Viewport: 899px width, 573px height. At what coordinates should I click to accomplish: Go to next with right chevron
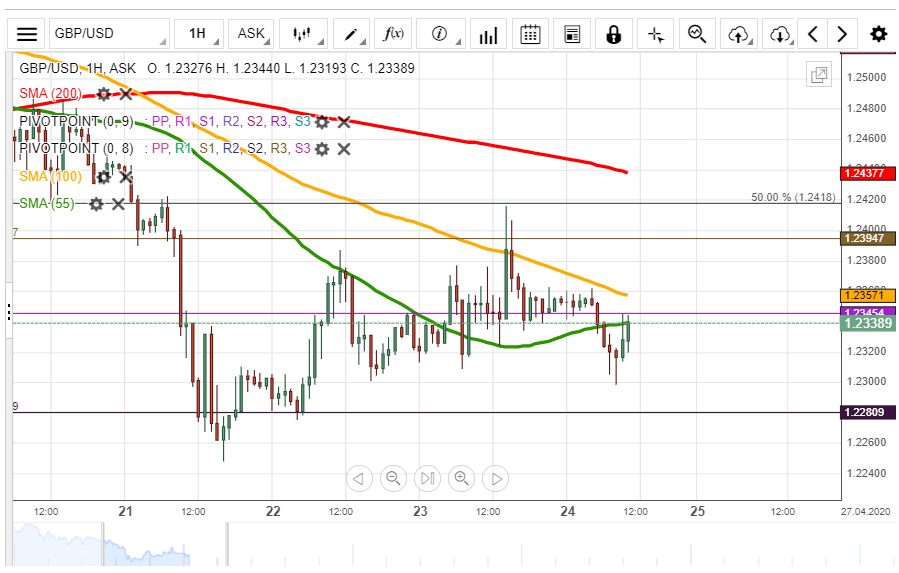842,34
